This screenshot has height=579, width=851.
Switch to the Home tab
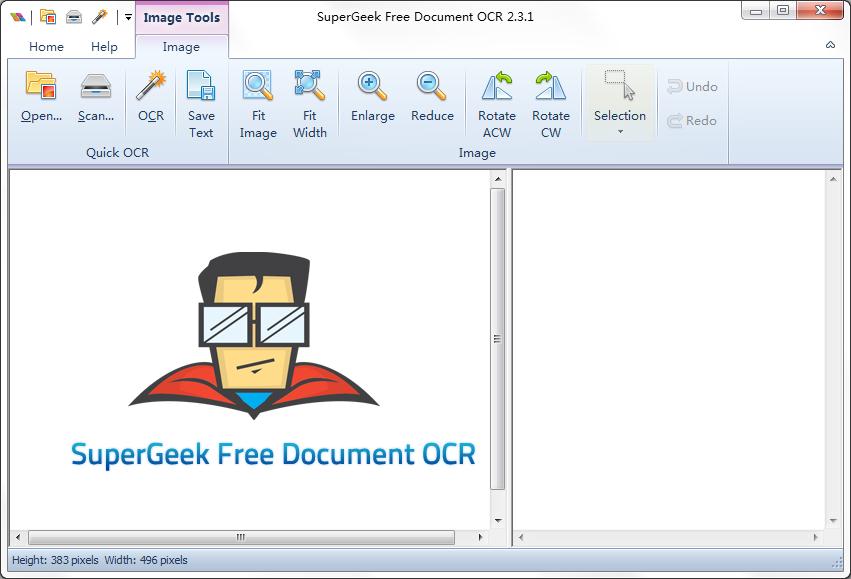(46, 47)
